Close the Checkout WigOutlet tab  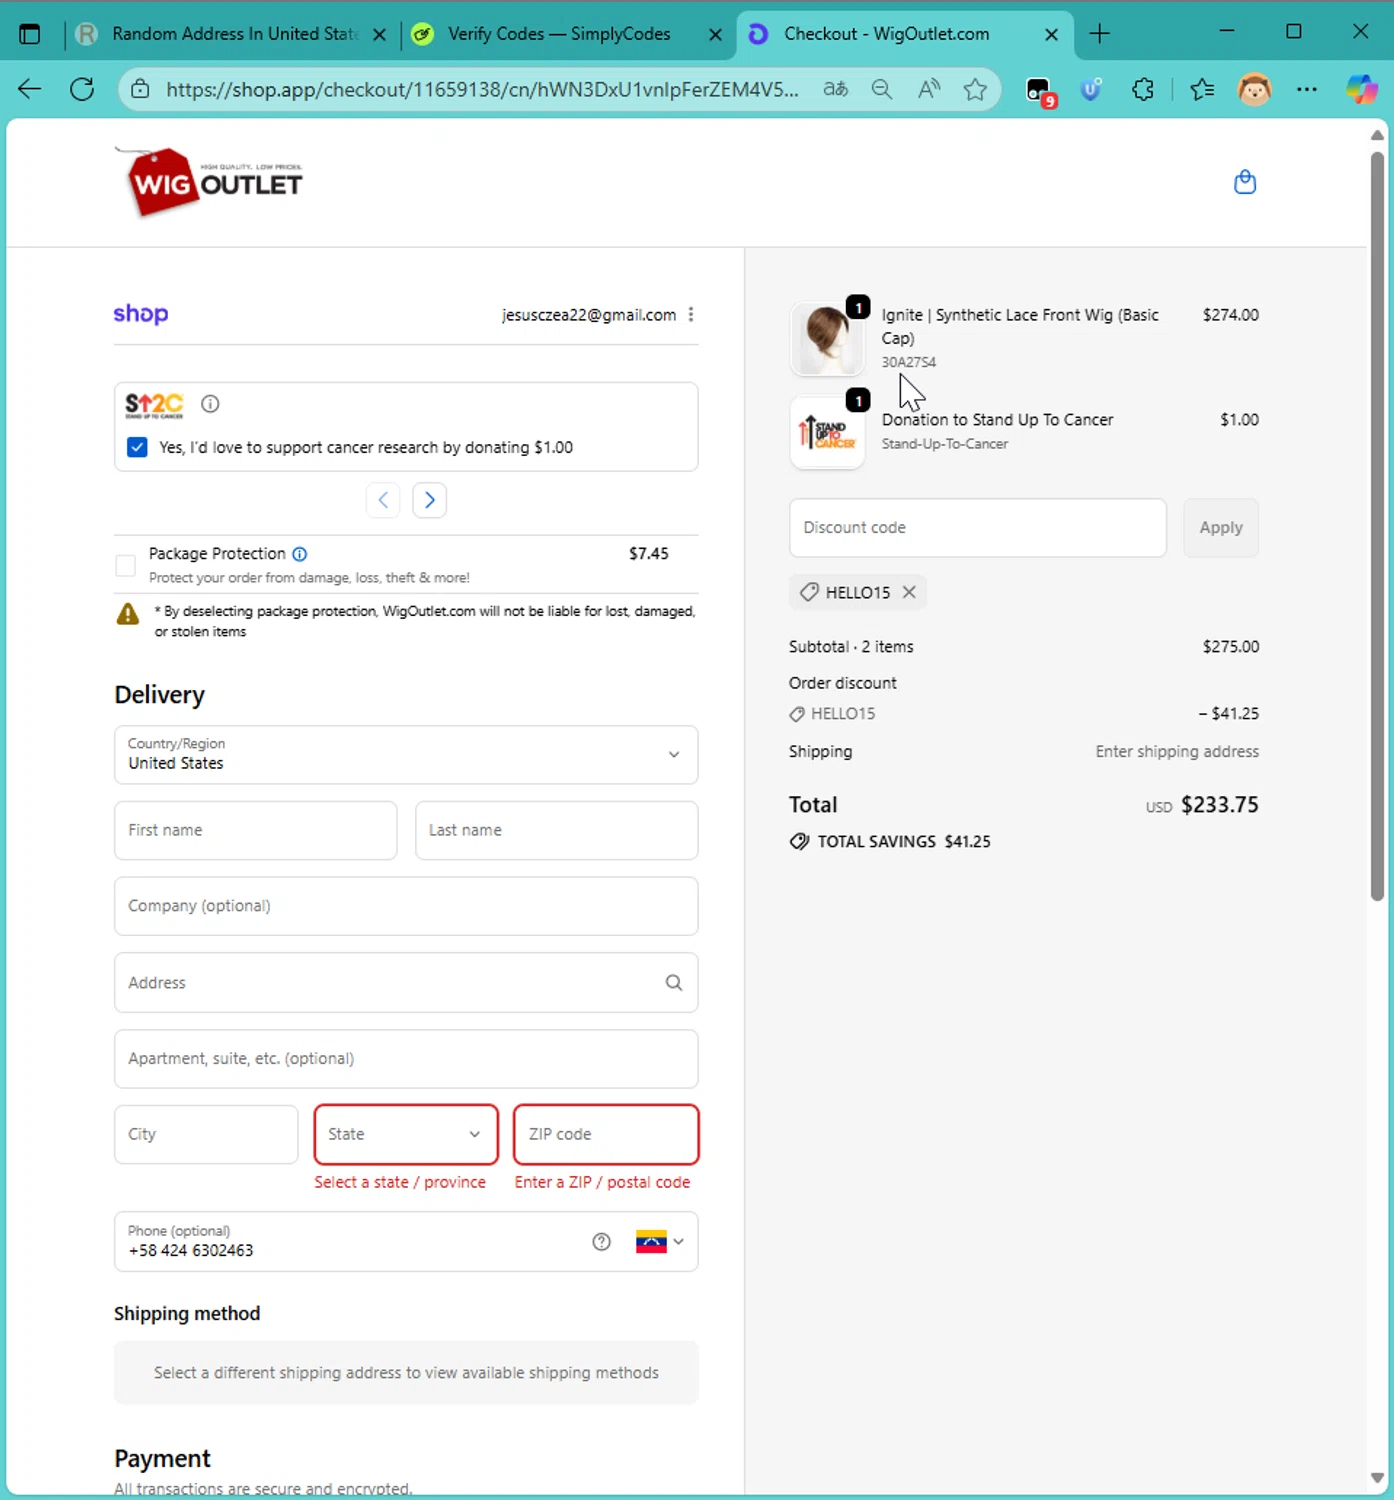click(x=1051, y=34)
